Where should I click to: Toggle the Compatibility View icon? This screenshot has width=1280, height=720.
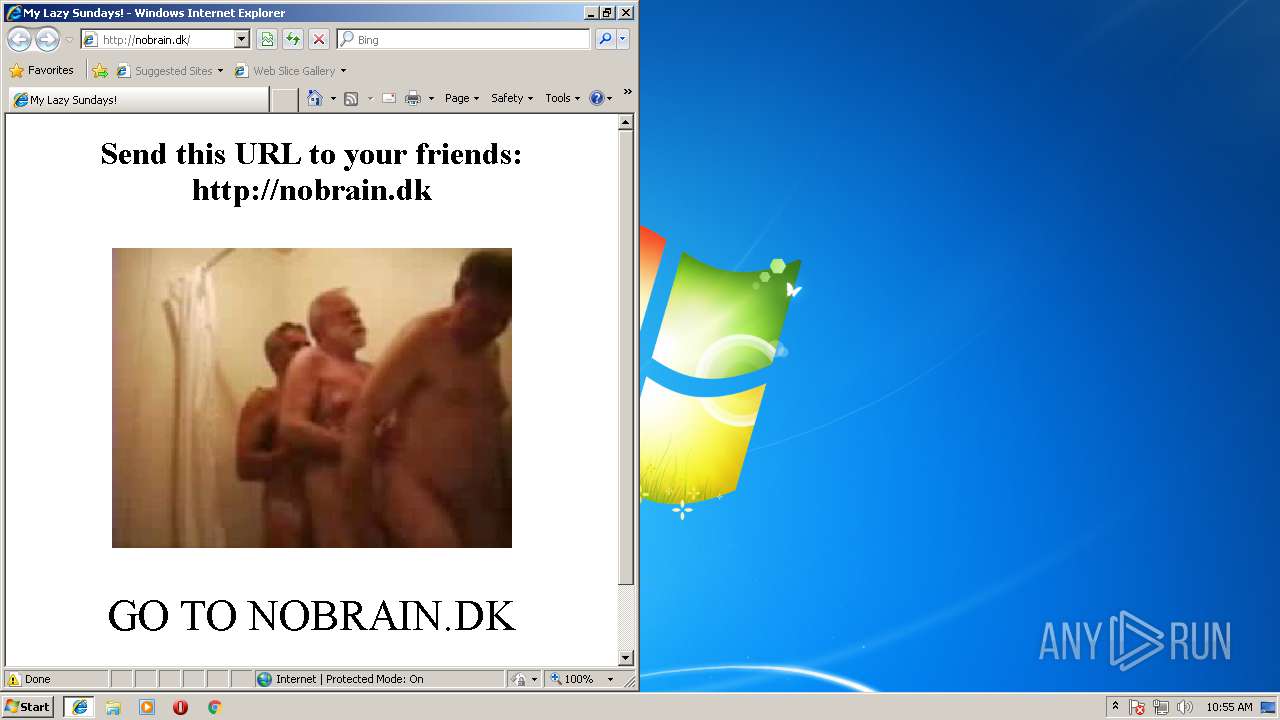click(267, 40)
